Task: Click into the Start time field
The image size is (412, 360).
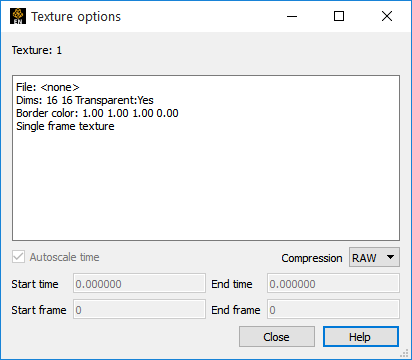Action: tap(139, 284)
